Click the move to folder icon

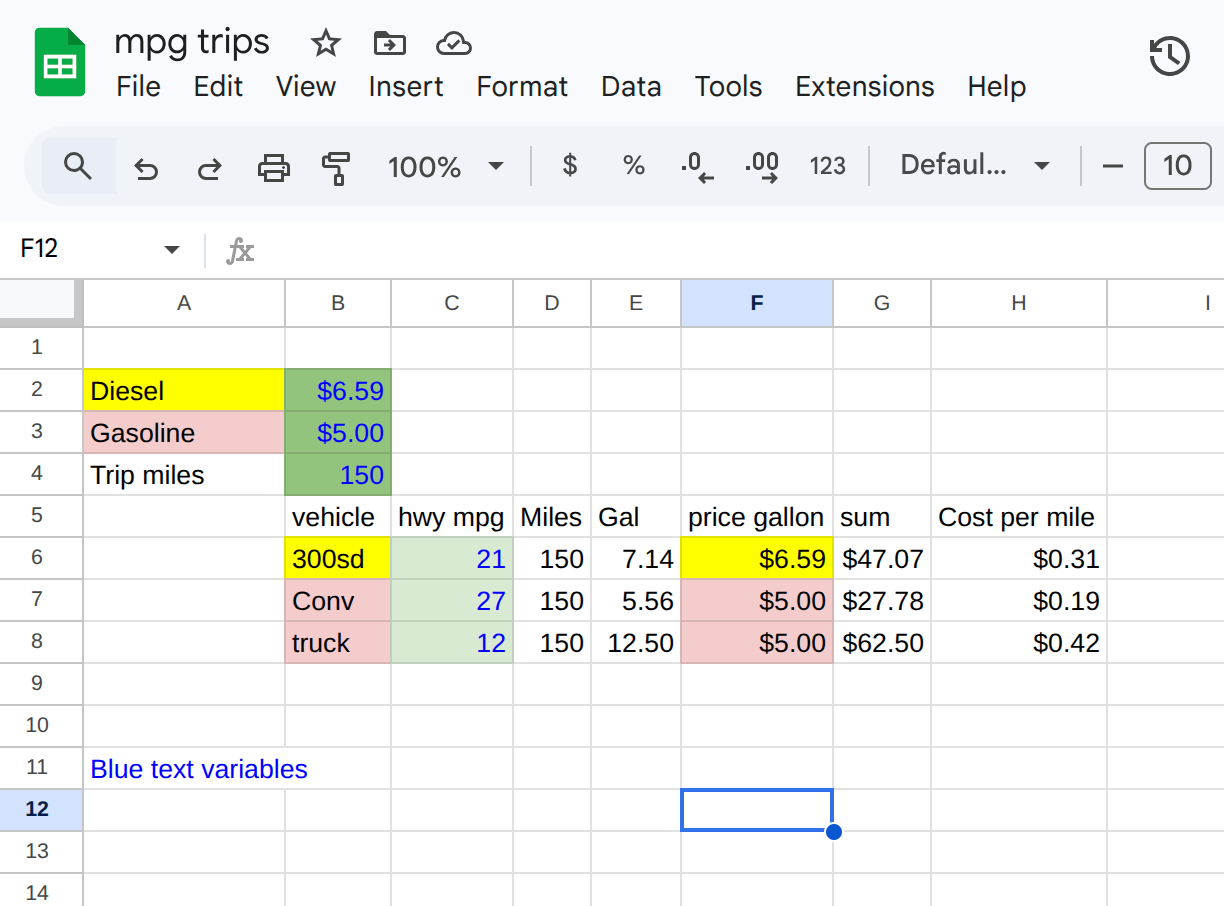click(x=389, y=43)
